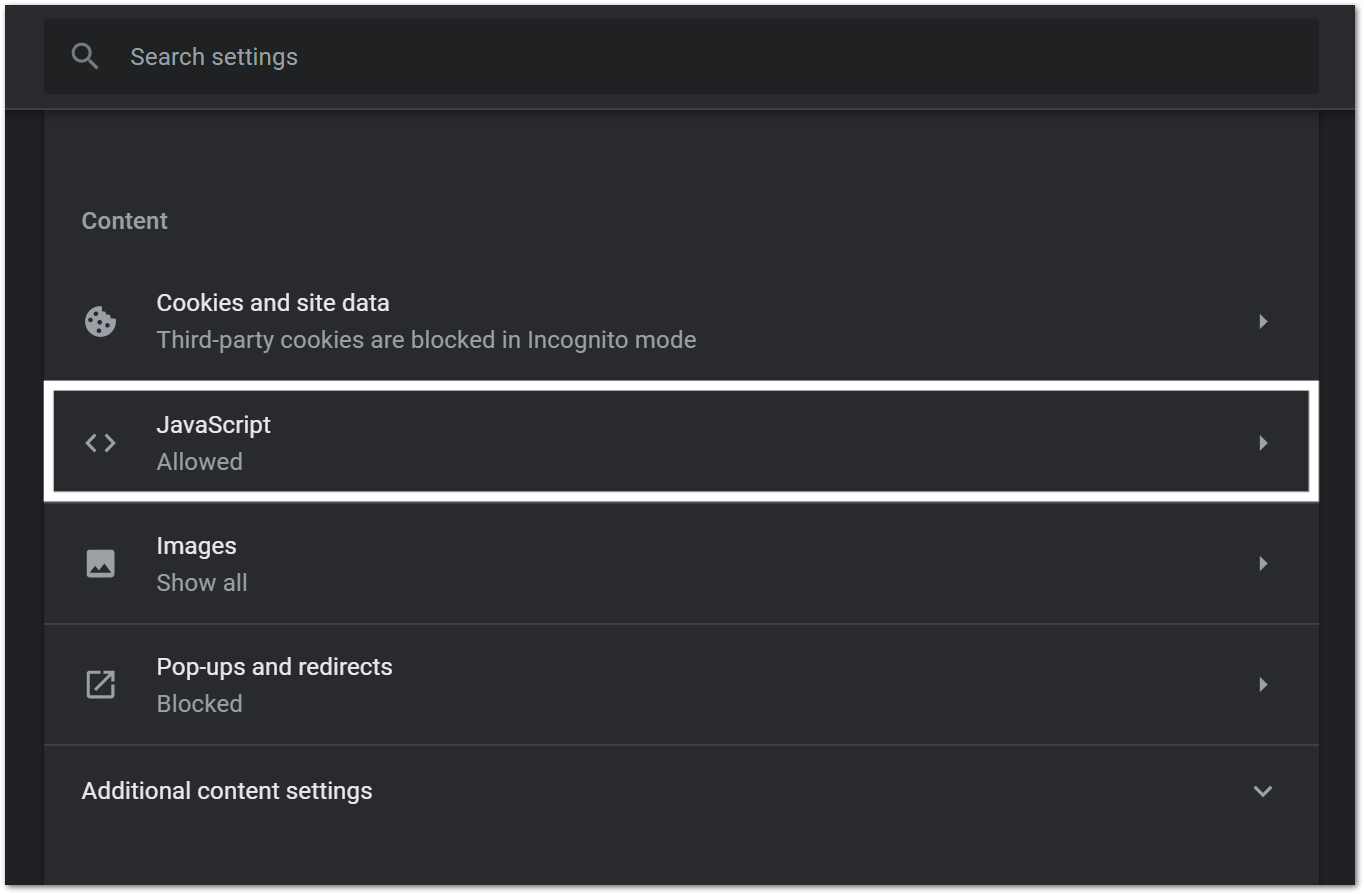Click the Pop-ups Blocked status text
Screen dimensions: 1364x894
[199, 704]
